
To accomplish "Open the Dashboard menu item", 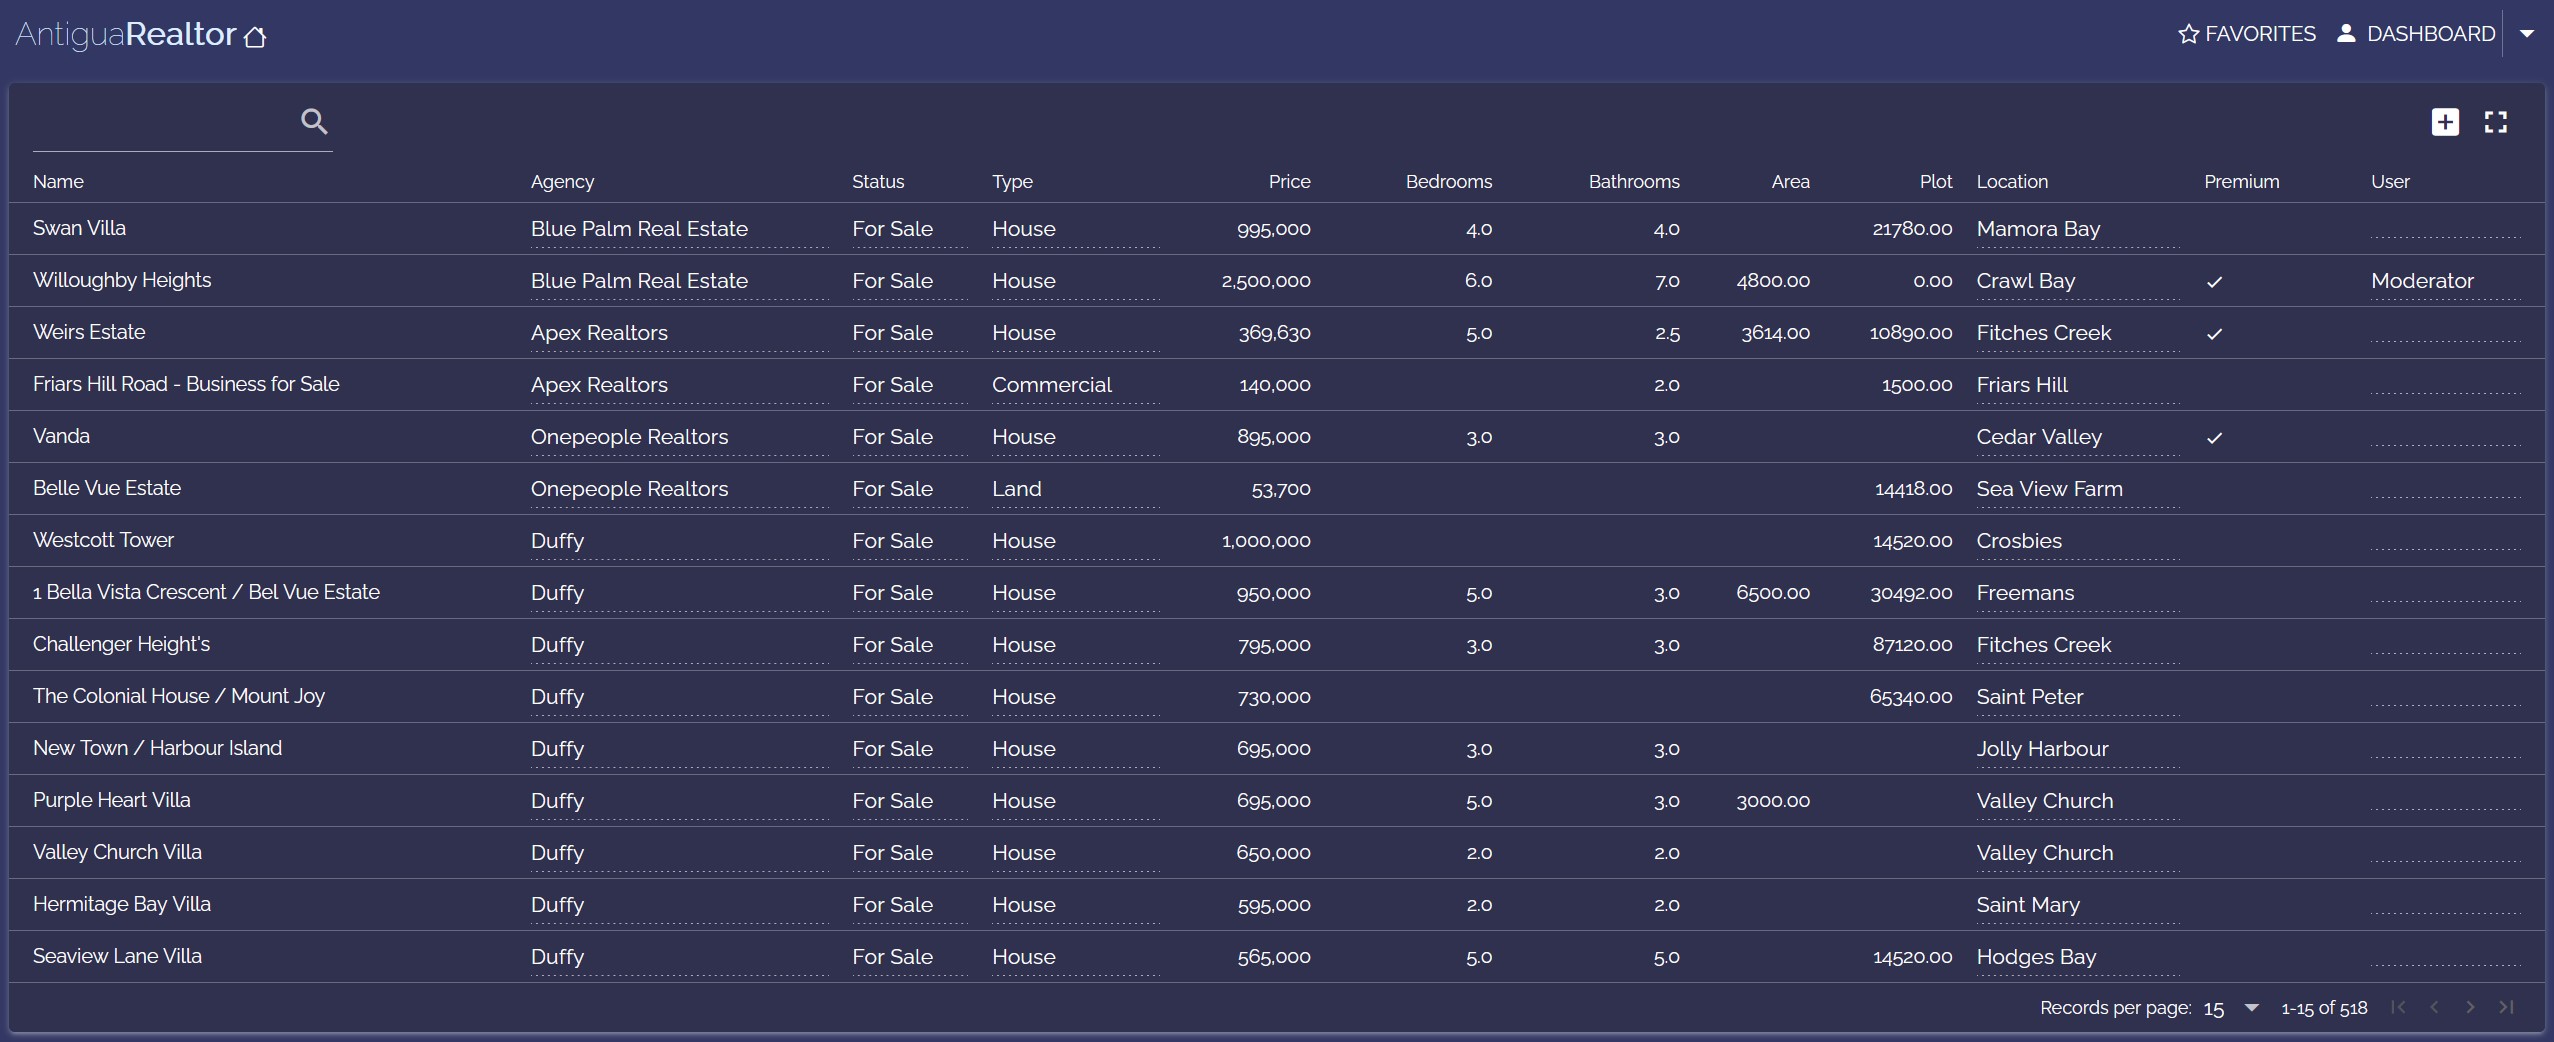I will pyautogui.click(x=2416, y=34).
